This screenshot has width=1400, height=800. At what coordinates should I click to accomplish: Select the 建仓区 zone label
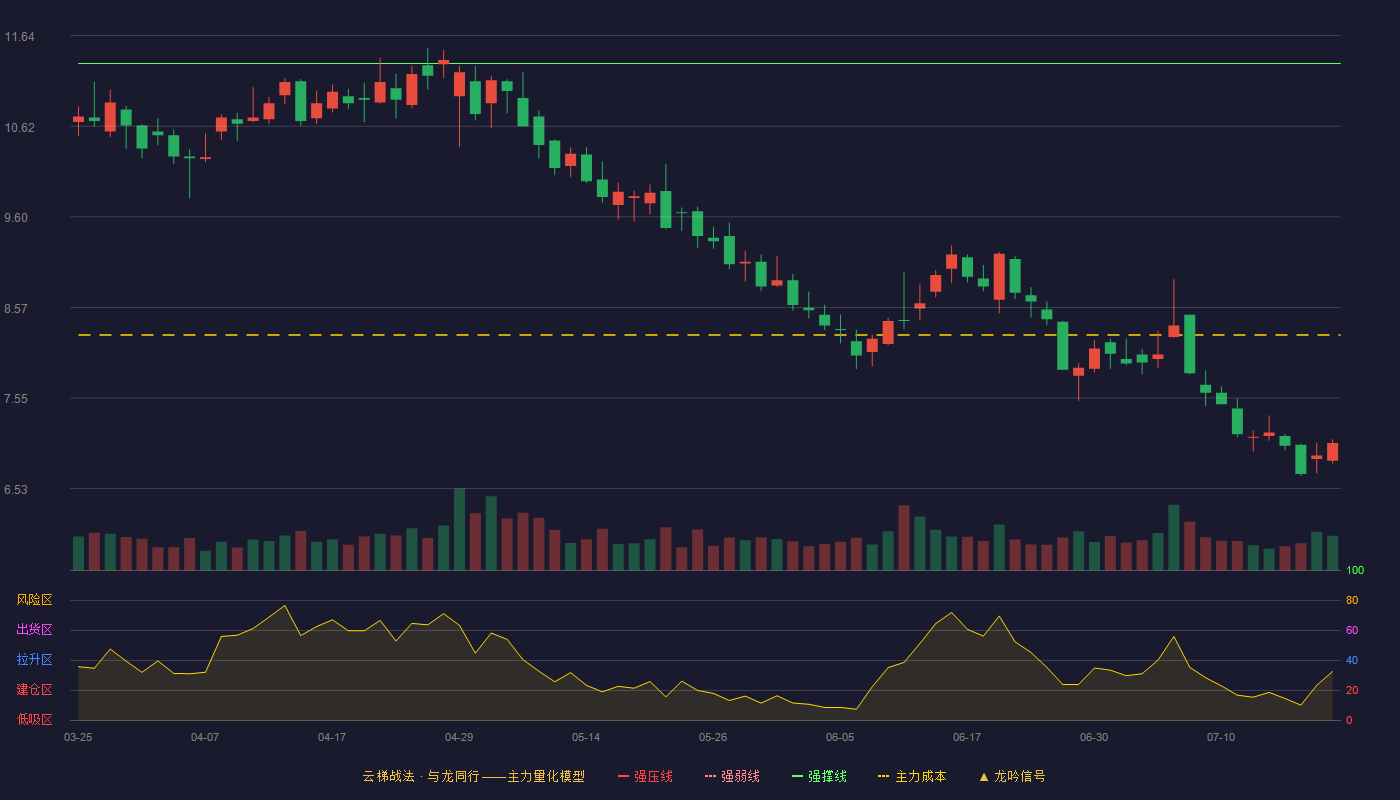35,690
